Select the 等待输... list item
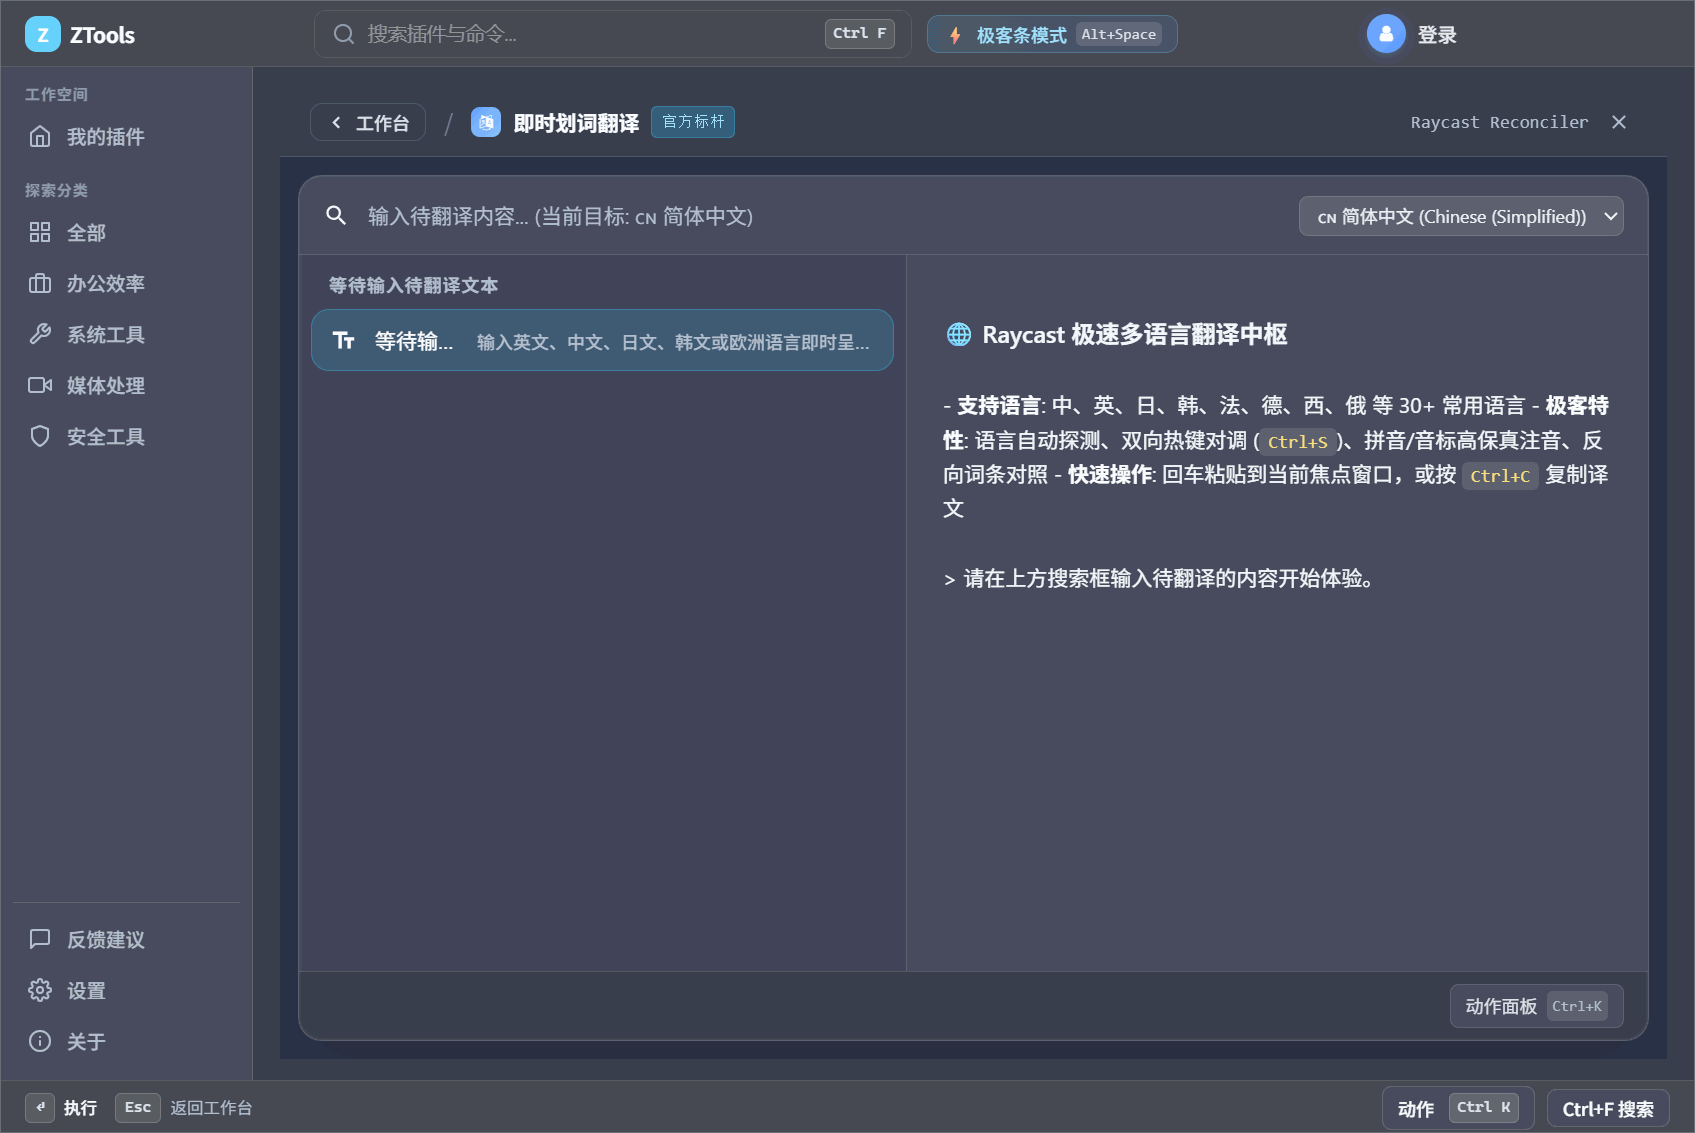Screen dimensions: 1695x1133 coord(602,341)
